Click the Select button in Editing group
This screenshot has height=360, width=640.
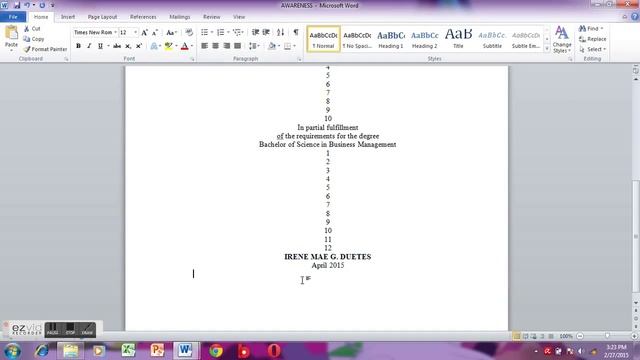pyautogui.click(x=592, y=49)
